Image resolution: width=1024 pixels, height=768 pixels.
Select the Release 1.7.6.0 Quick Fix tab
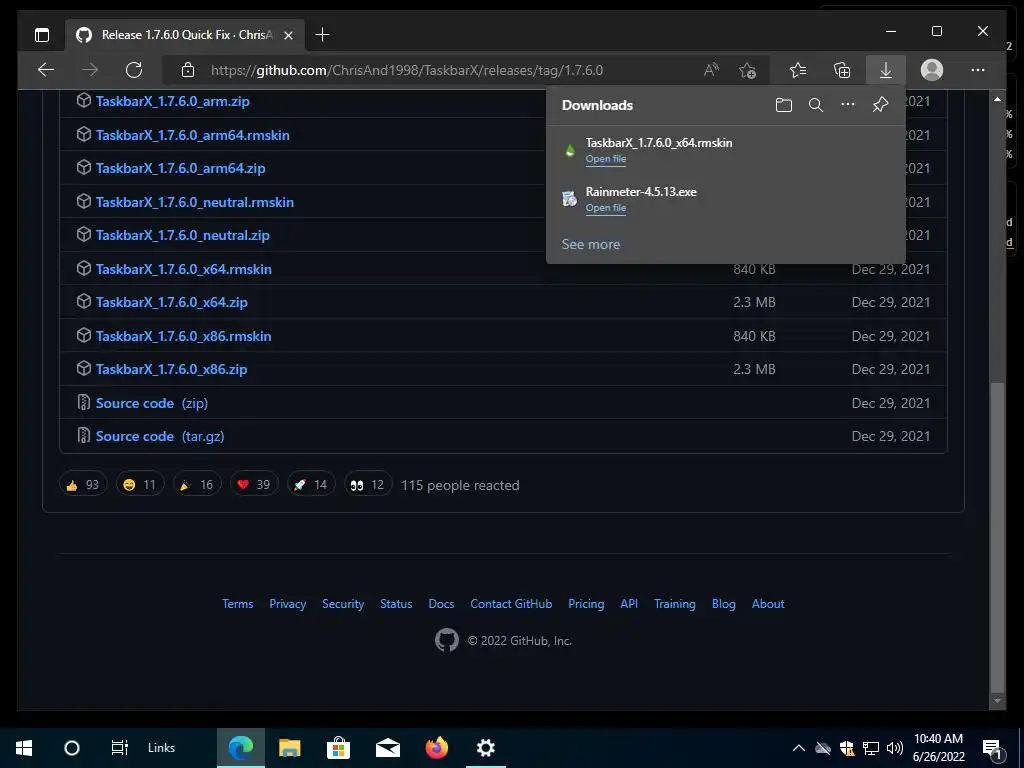[185, 35]
